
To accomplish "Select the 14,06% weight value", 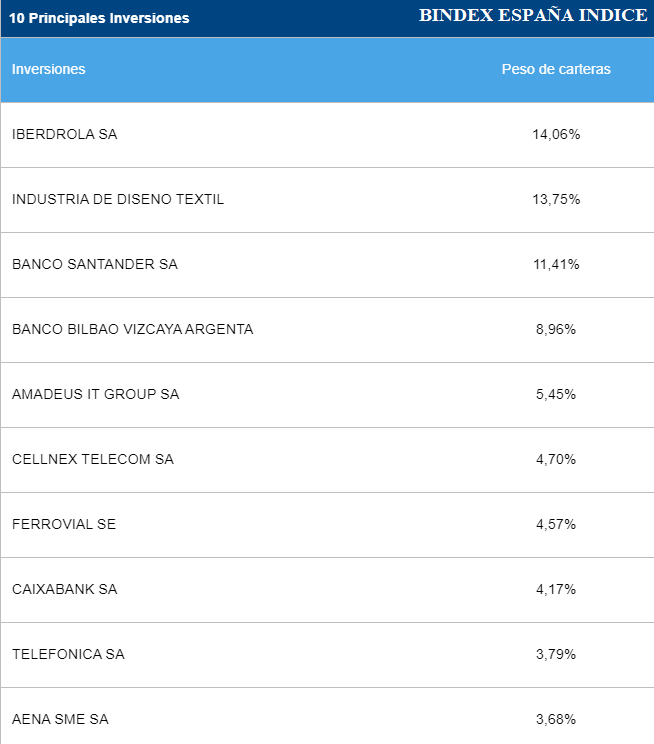I will click(x=556, y=134).
